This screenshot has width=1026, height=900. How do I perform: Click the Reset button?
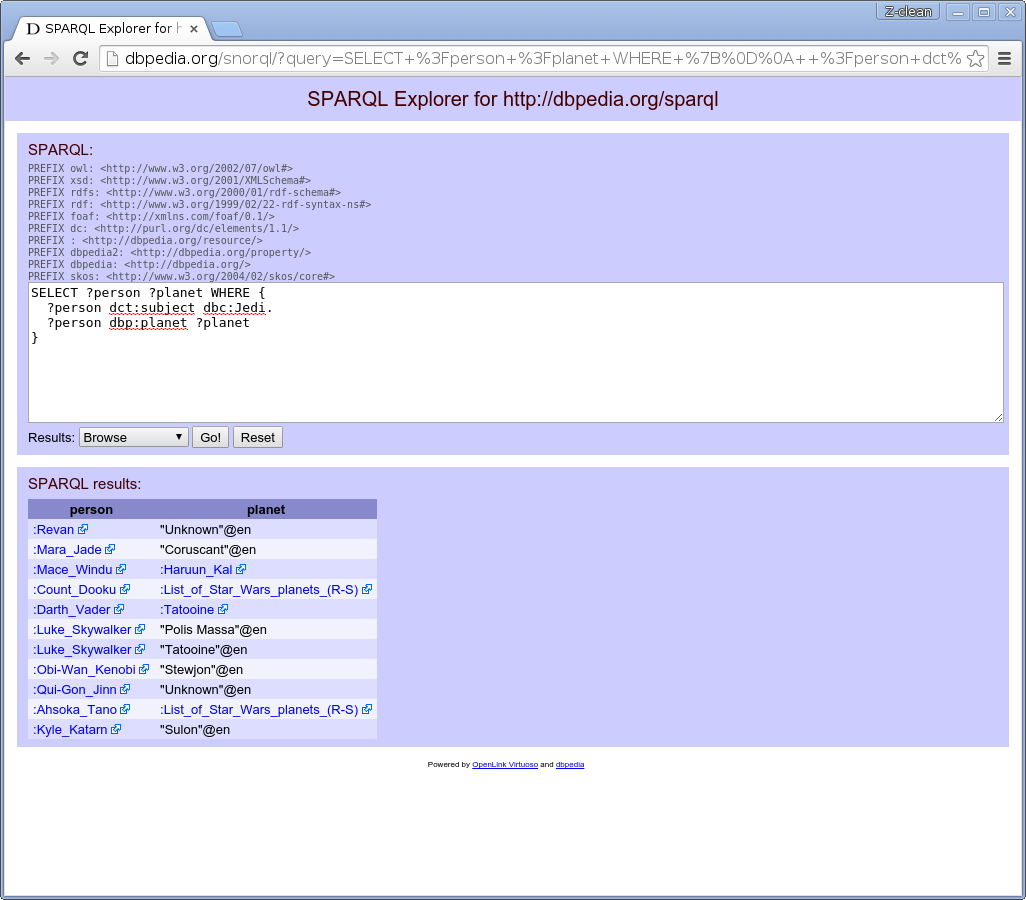point(257,437)
